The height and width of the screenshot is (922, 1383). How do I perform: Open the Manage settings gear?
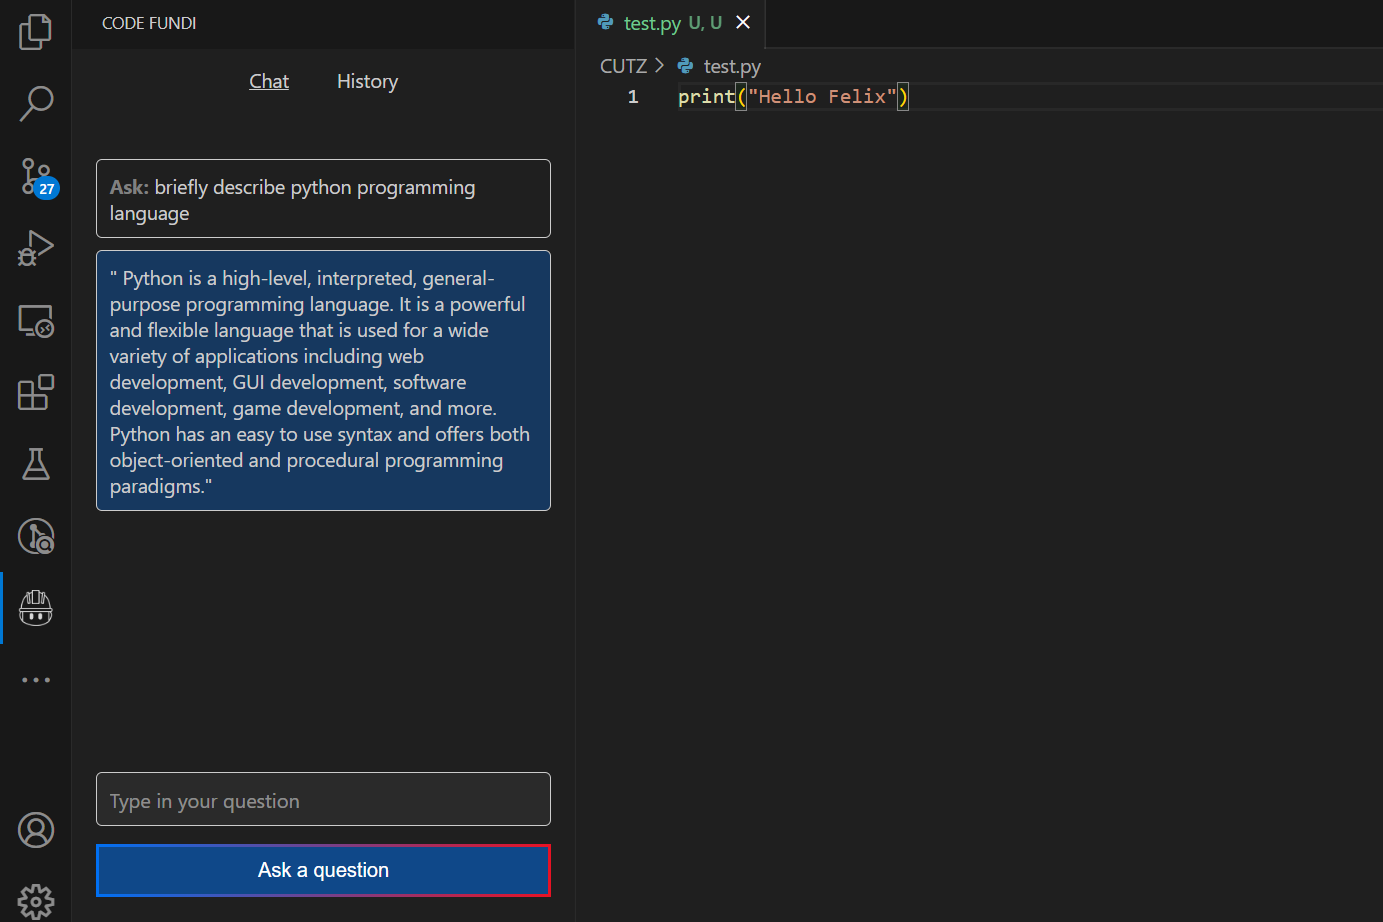coord(36,901)
